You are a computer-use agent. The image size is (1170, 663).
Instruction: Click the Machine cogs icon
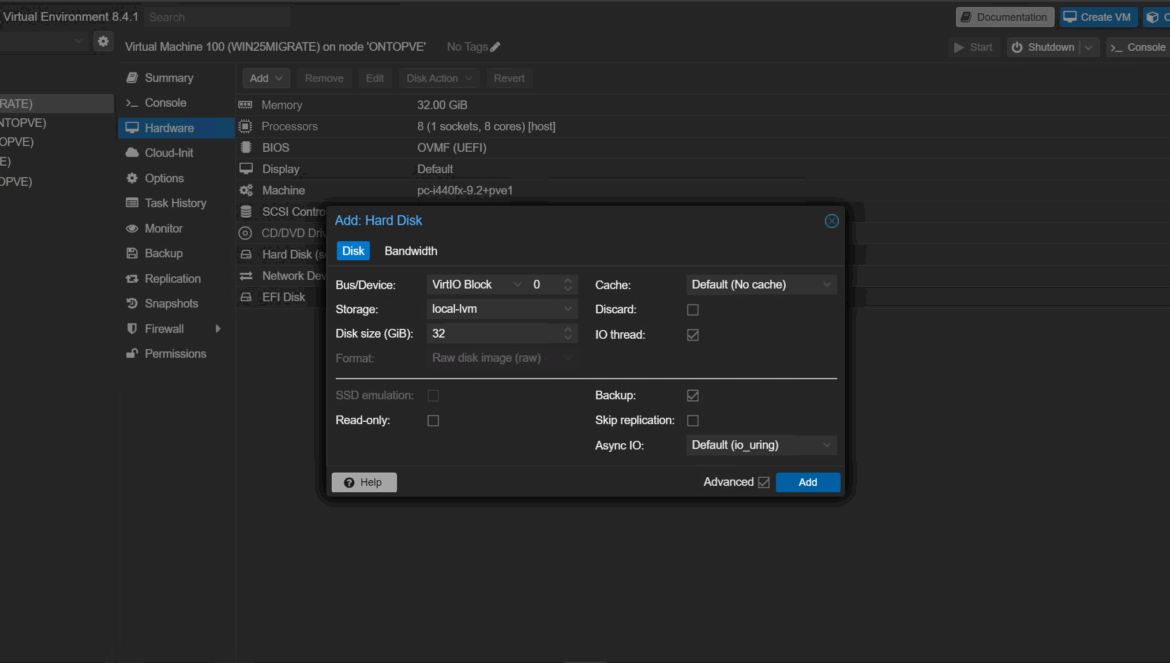(x=245, y=190)
